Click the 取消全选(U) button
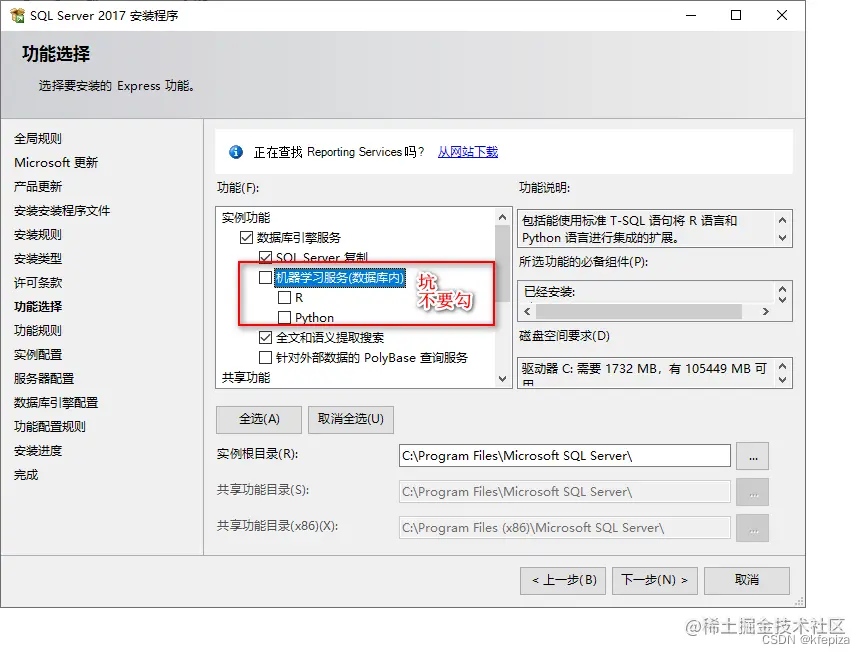 (350, 419)
